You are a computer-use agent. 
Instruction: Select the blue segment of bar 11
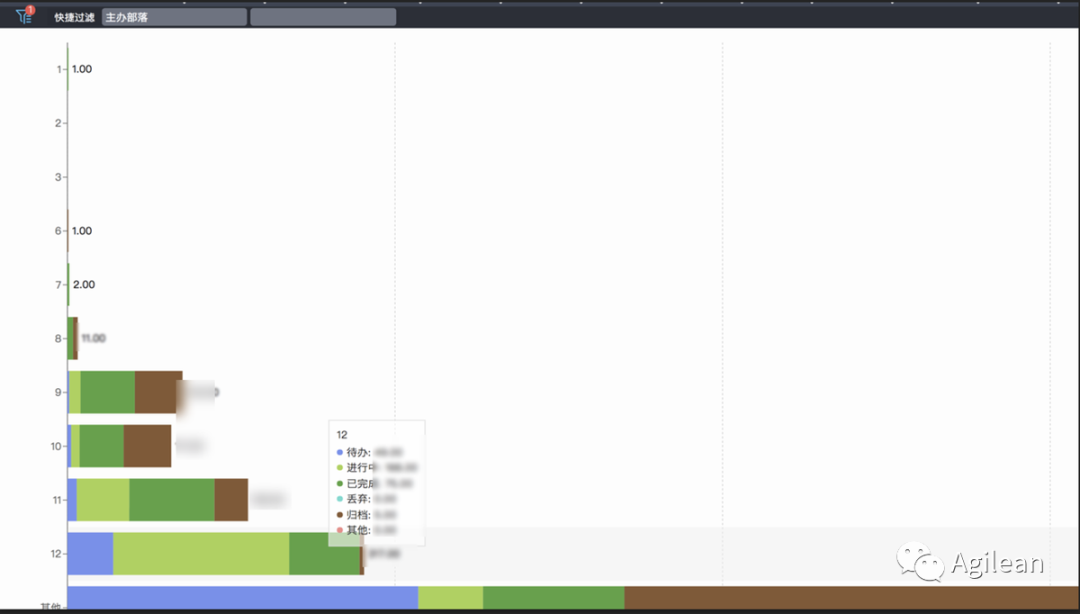(72, 500)
